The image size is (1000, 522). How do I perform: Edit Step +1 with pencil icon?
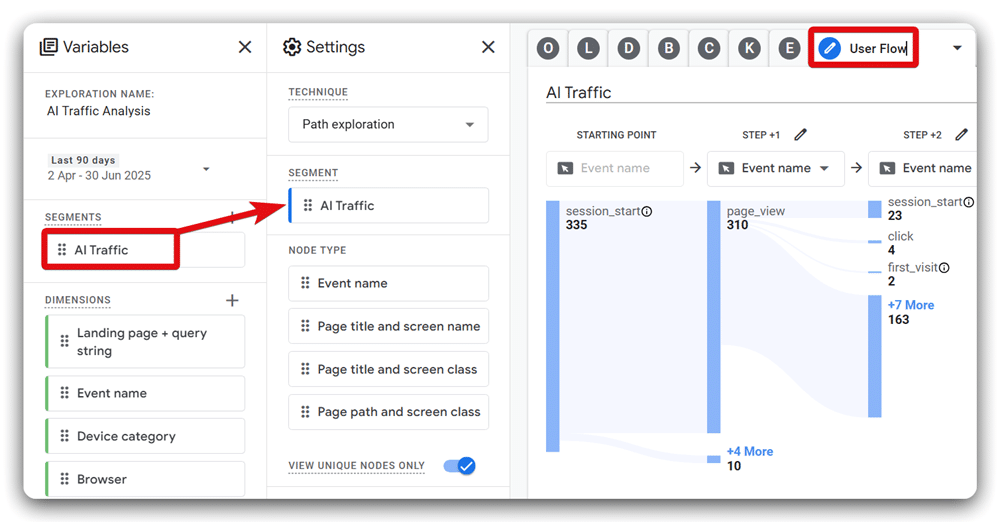(x=800, y=135)
